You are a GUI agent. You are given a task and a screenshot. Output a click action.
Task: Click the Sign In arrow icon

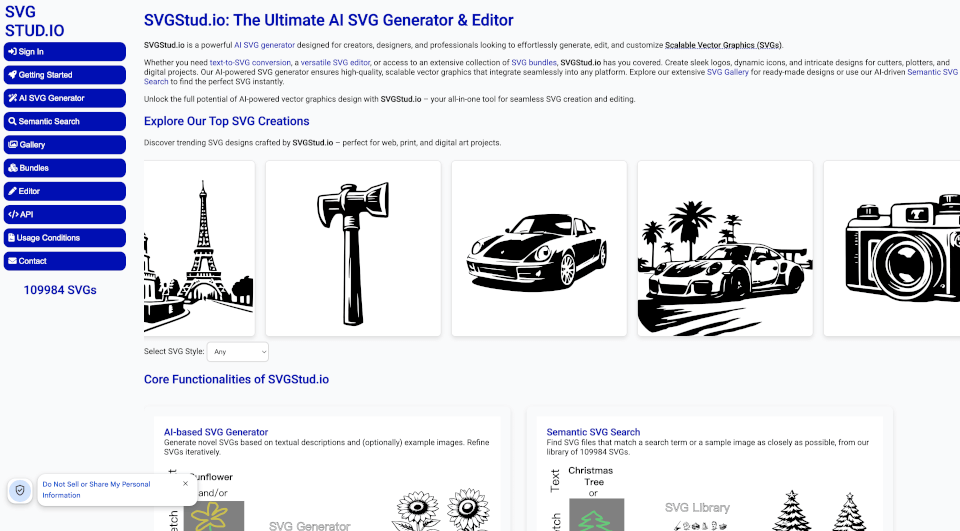(12, 51)
